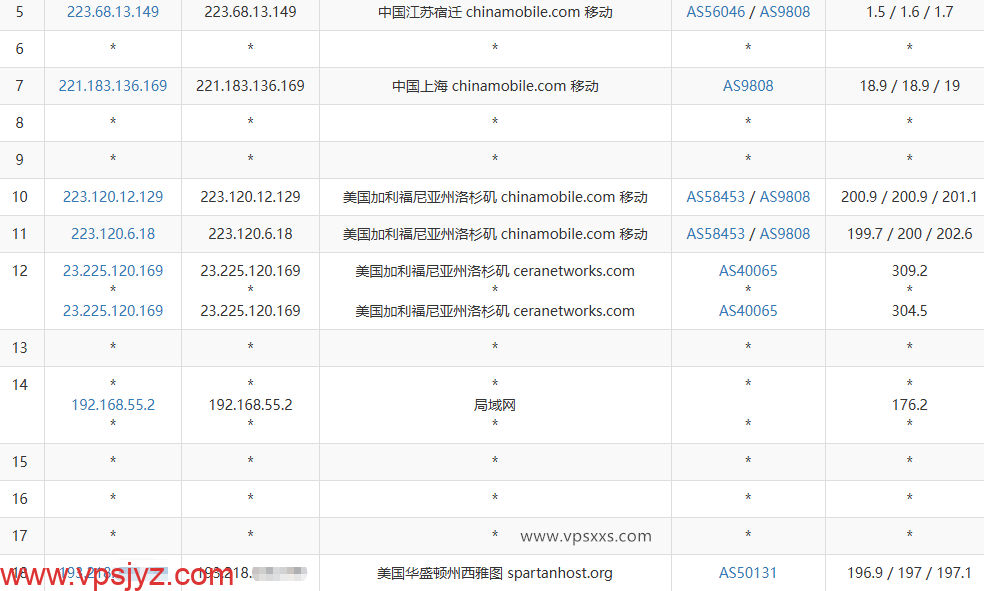This screenshot has height=591, width=984.
Task: Open the 192.168.55.2 link on hop 14
Action: (x=112, y=405)
